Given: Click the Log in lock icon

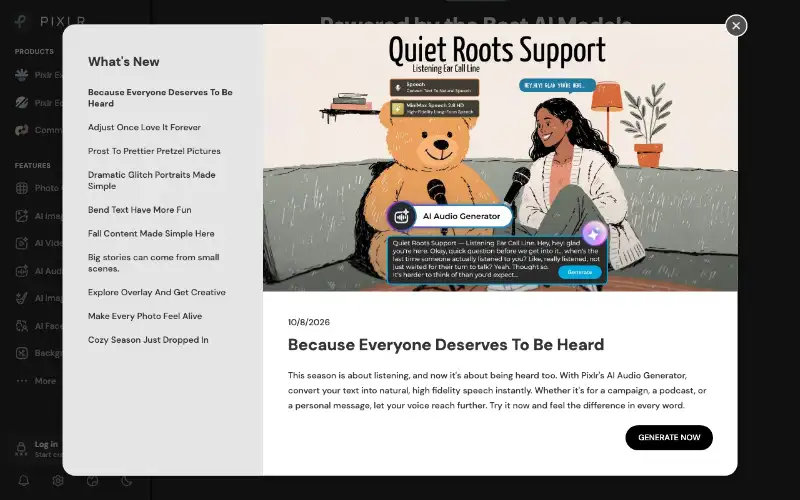Looking at the screenshot, I should [x=21, y=449].
